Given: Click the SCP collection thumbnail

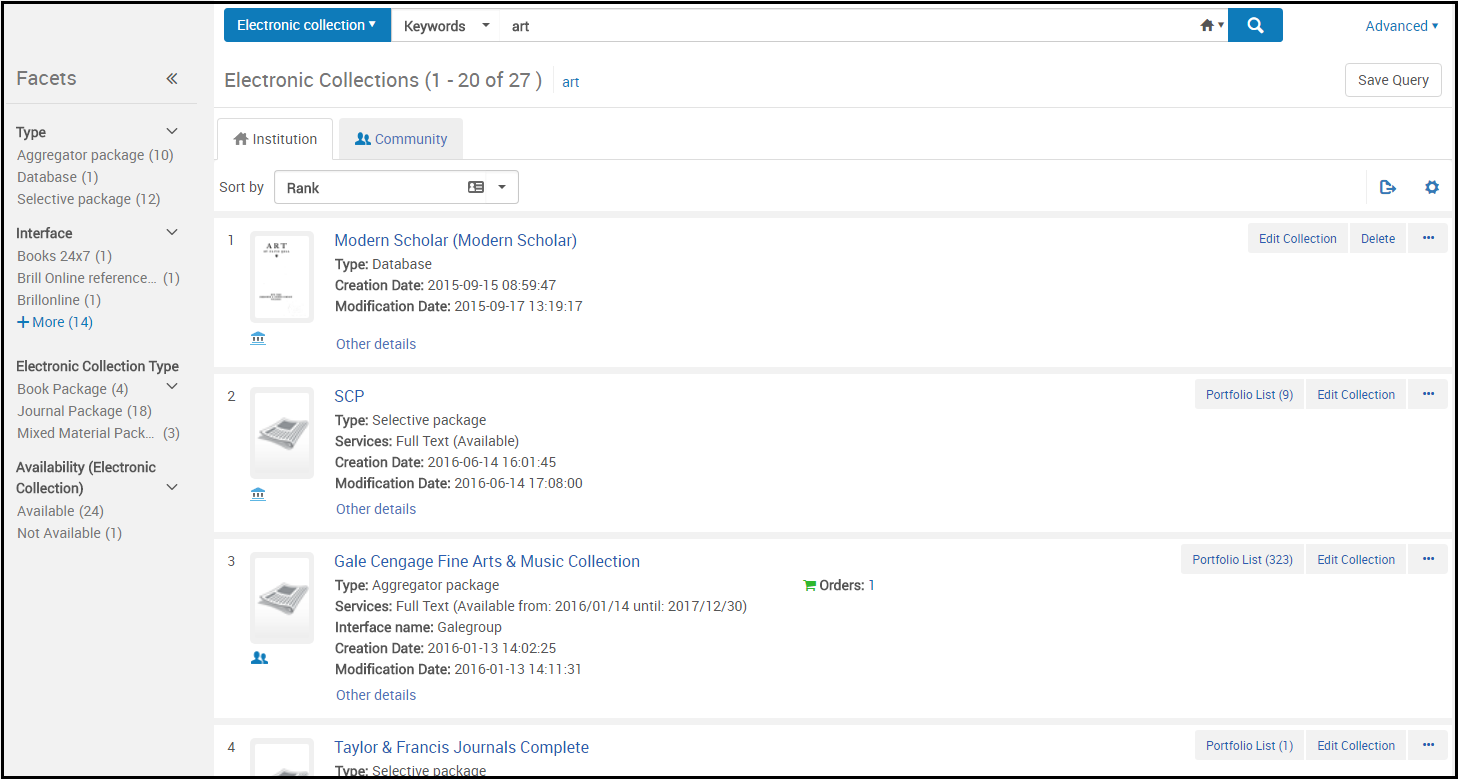Looking at the screenshot, I should pyautogui.click(x=282, y=432).
